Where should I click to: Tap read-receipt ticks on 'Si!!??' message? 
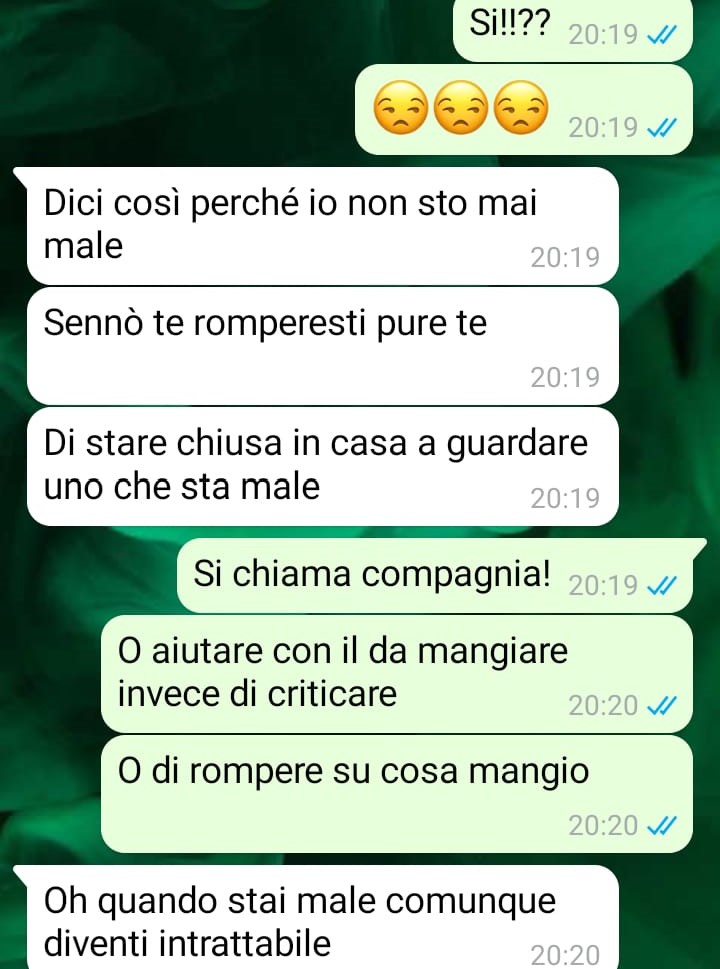point(661,35)
